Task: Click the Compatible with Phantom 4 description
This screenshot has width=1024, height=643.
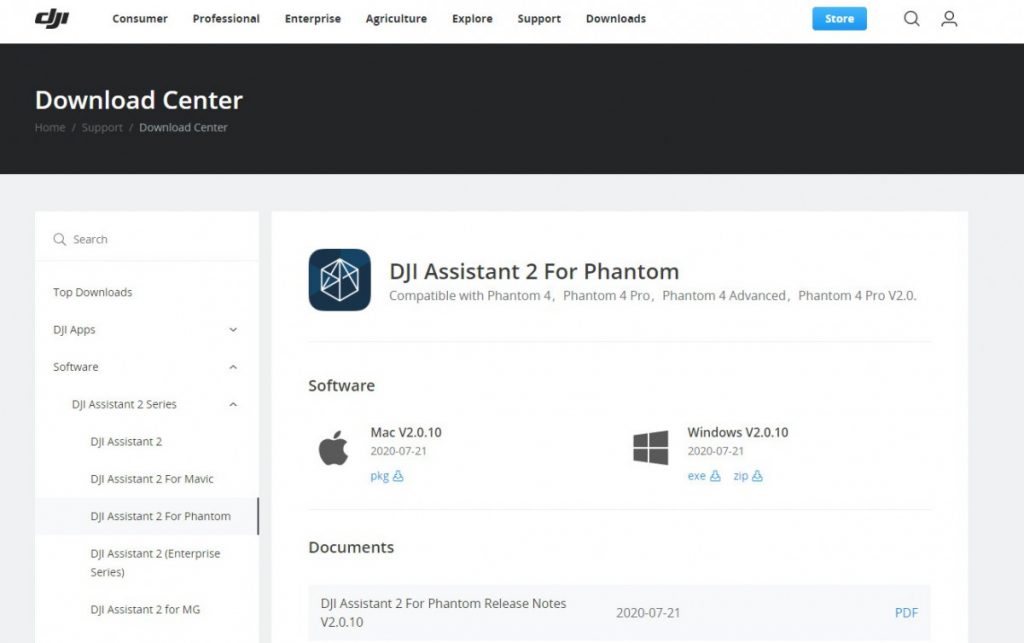Action: click(652, 296)
